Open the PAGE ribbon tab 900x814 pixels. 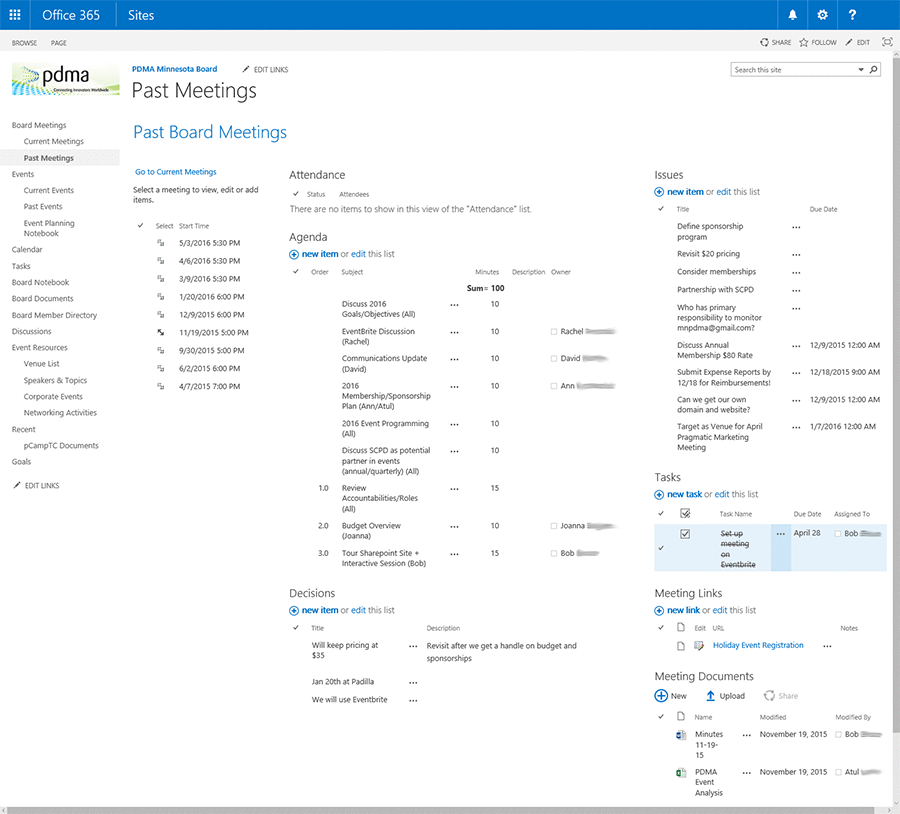[59, 43]
